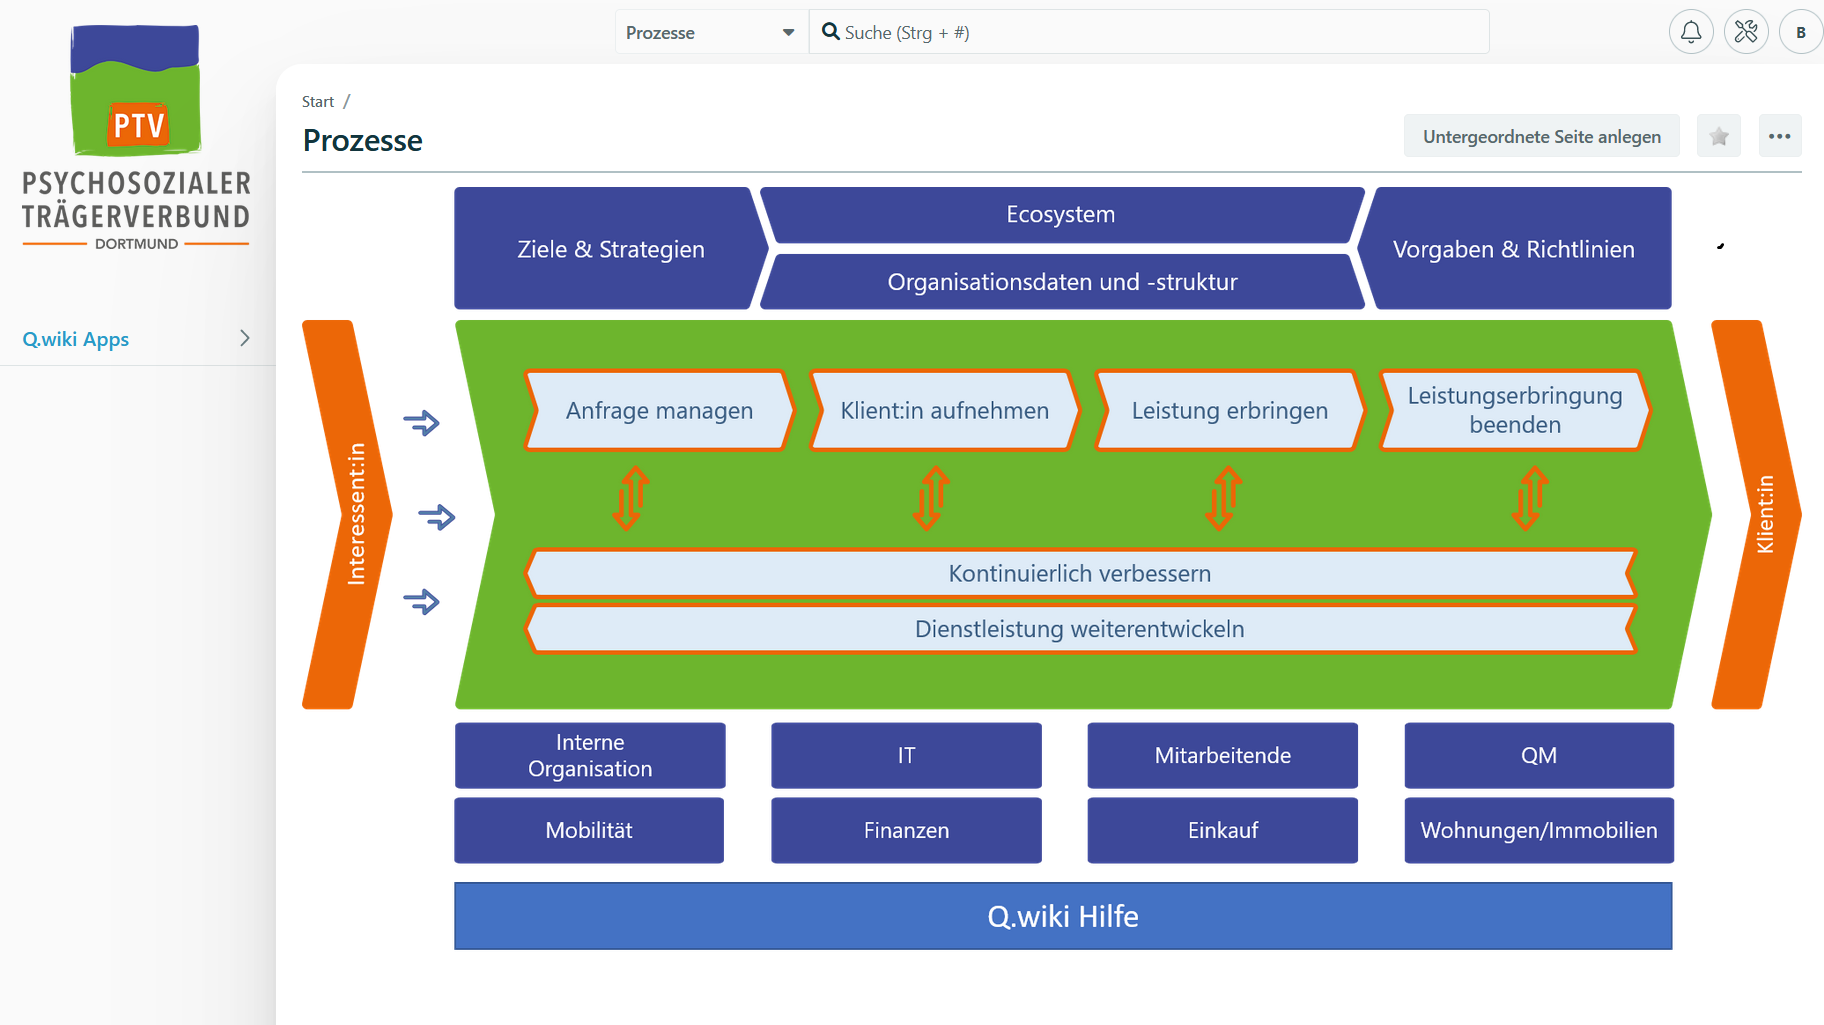Click the PTV logo
The height and width of the screenshot is (1025, 1824).
[136, 138]
